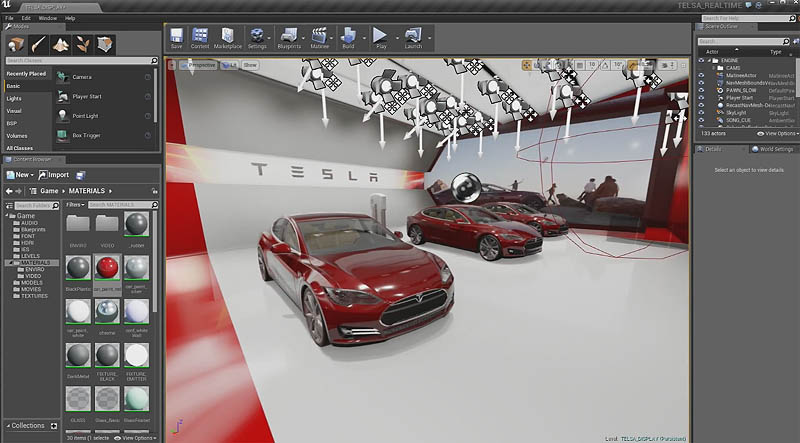Click the New asset button
The image size is (800, 443).
(x=20, y=175)
